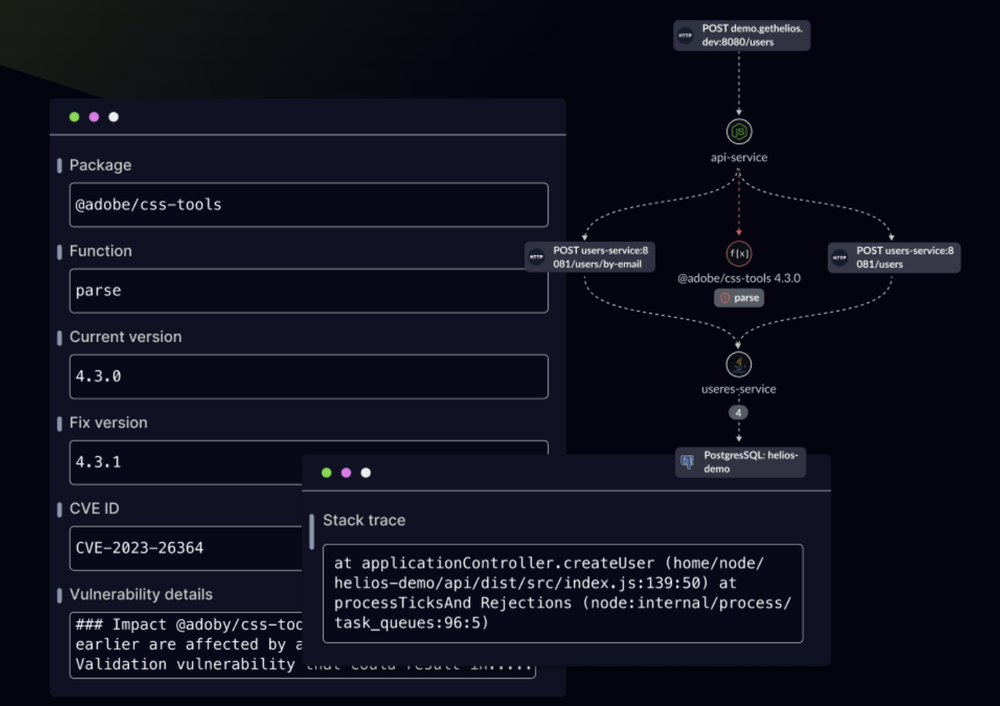Click the @adobe/css-tools 4.3.0 label
Screen dimensions: 1000x706
(739, 278)
